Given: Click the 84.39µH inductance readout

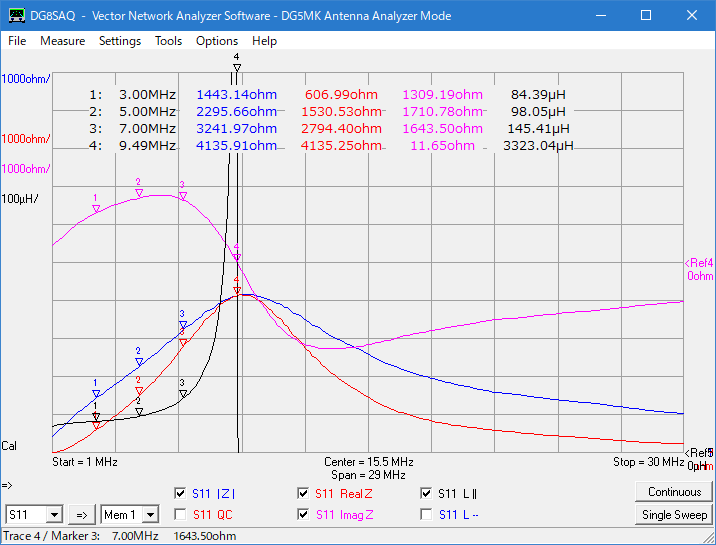Looking at the screenshot, I should pos(538,94).
